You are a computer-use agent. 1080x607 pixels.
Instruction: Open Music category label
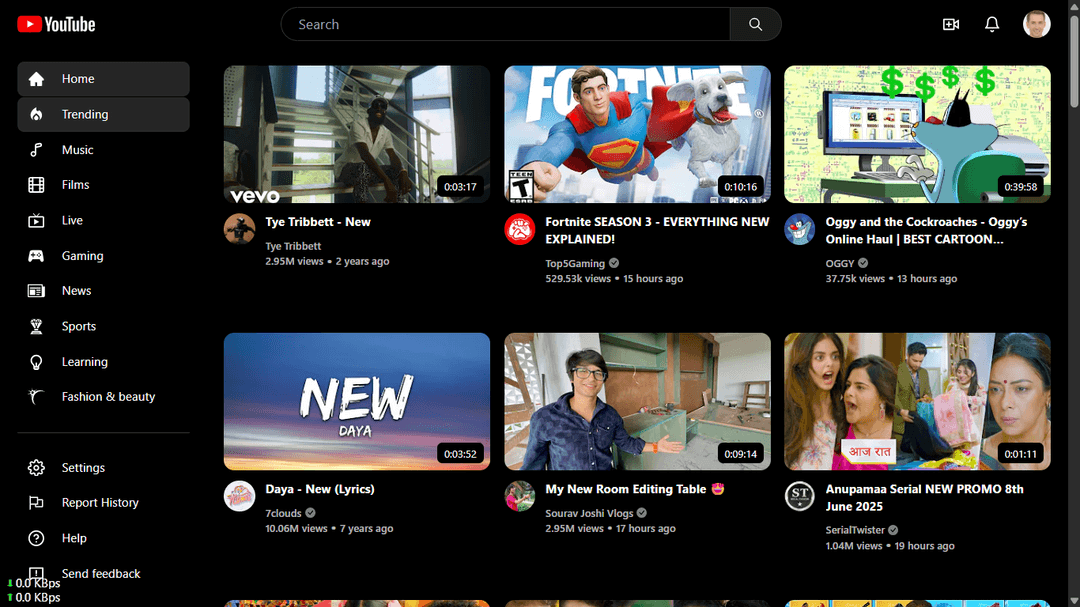(77, 150)
